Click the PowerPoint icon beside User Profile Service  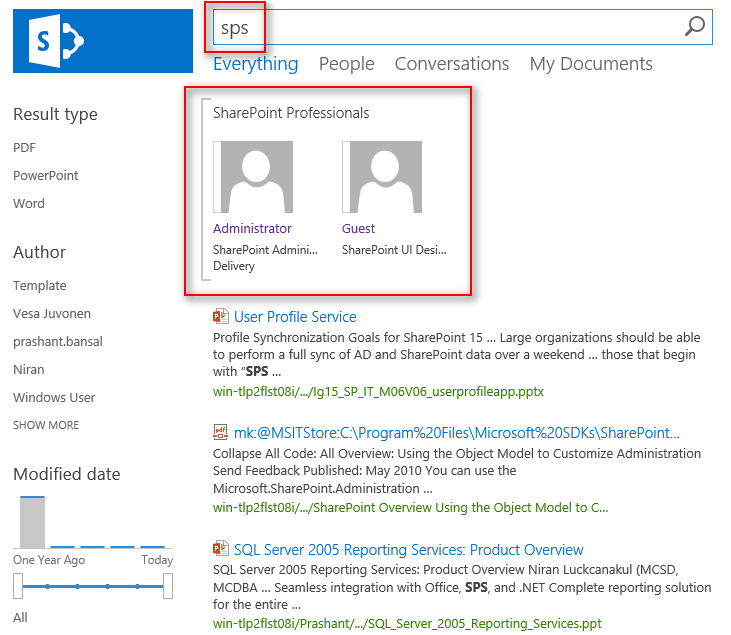click(x=221, y=316)
